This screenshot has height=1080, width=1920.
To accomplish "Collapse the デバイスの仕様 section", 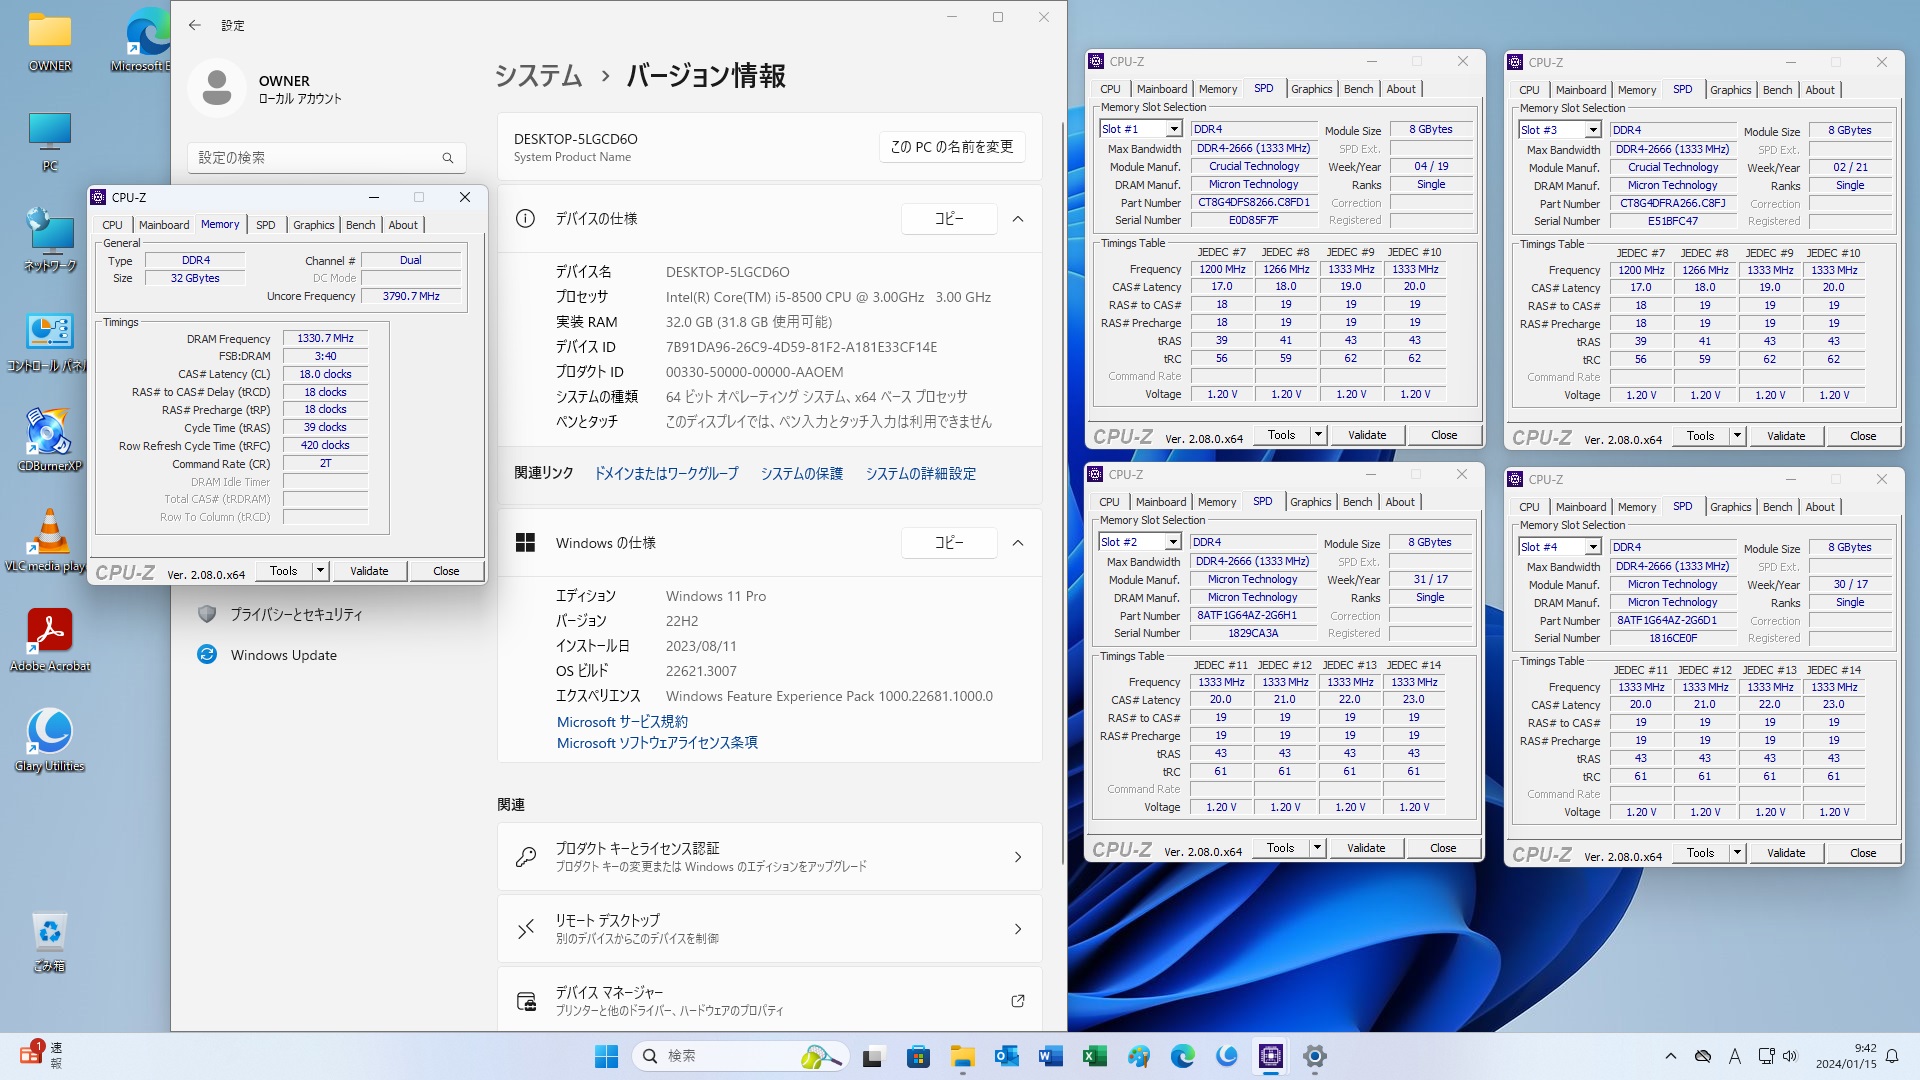I will coord(1017,219).
